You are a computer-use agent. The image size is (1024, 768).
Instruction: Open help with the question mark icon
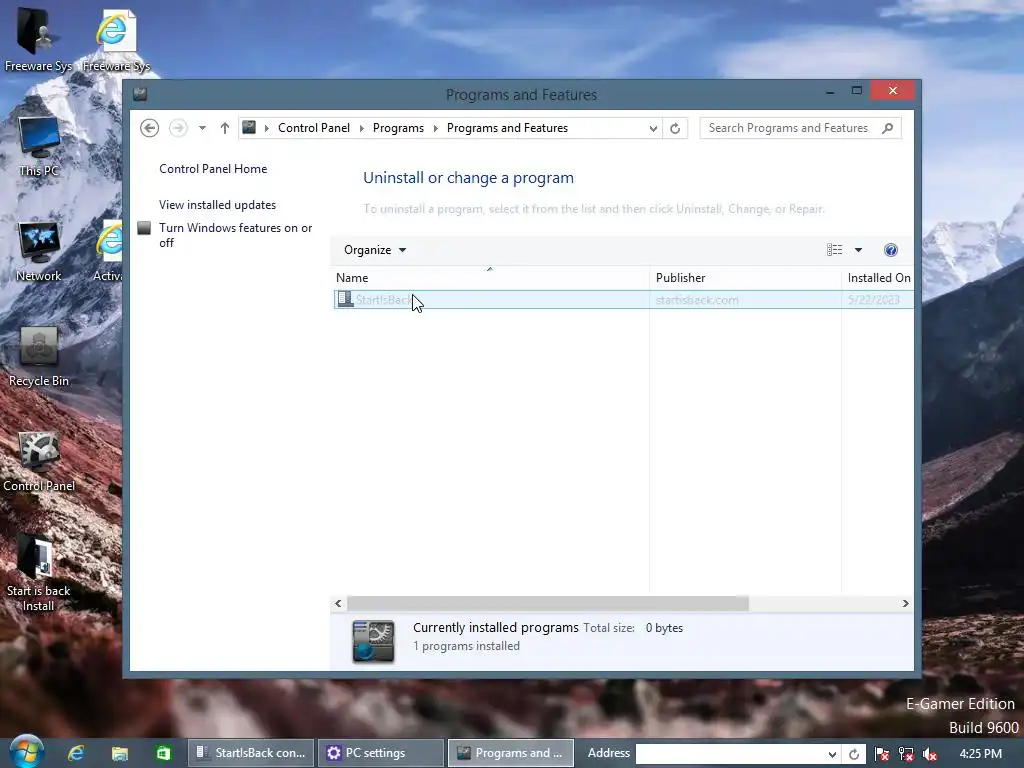pos(891,250)
